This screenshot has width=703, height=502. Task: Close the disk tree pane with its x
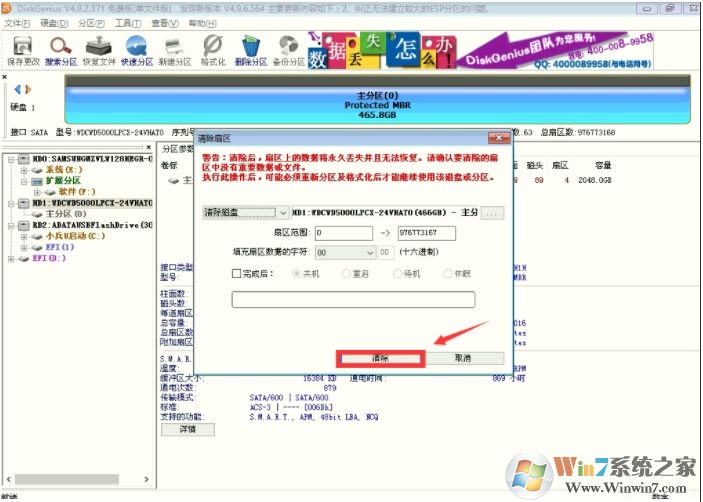pyautogui.click(x=148, y=147)
